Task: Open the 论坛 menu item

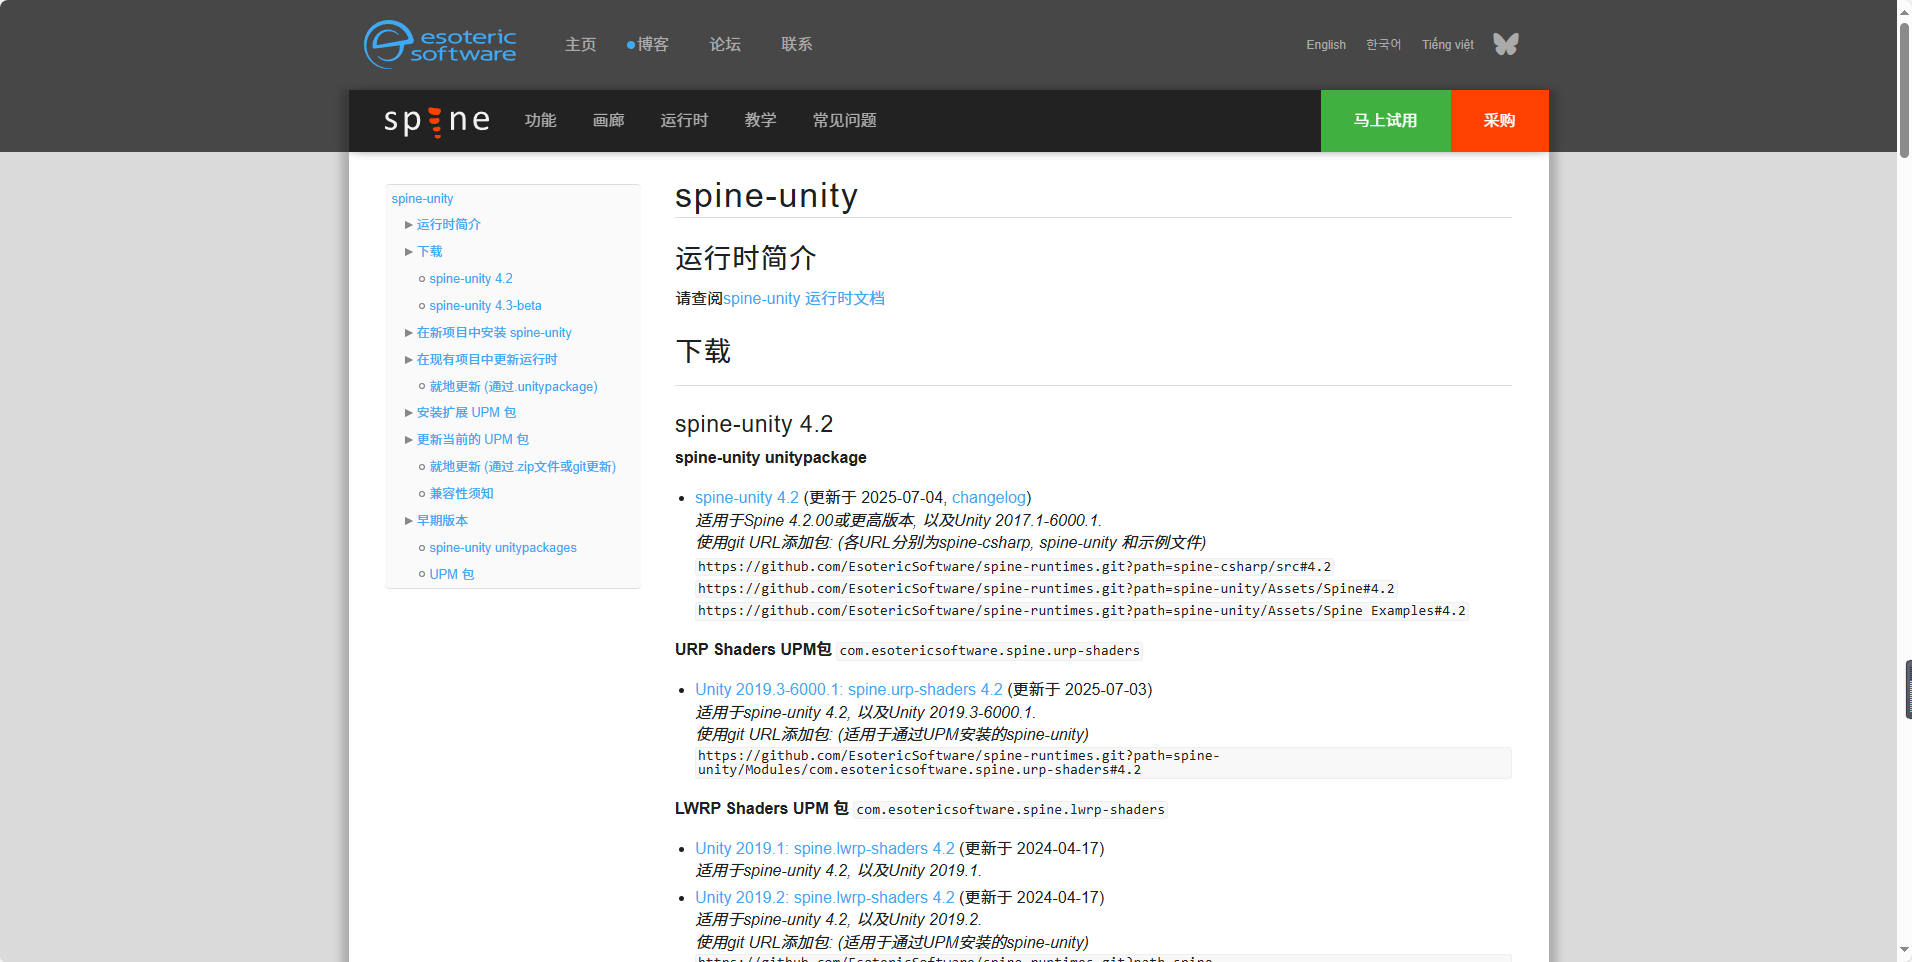Action: pyautogui.click(x=725, y=44)
